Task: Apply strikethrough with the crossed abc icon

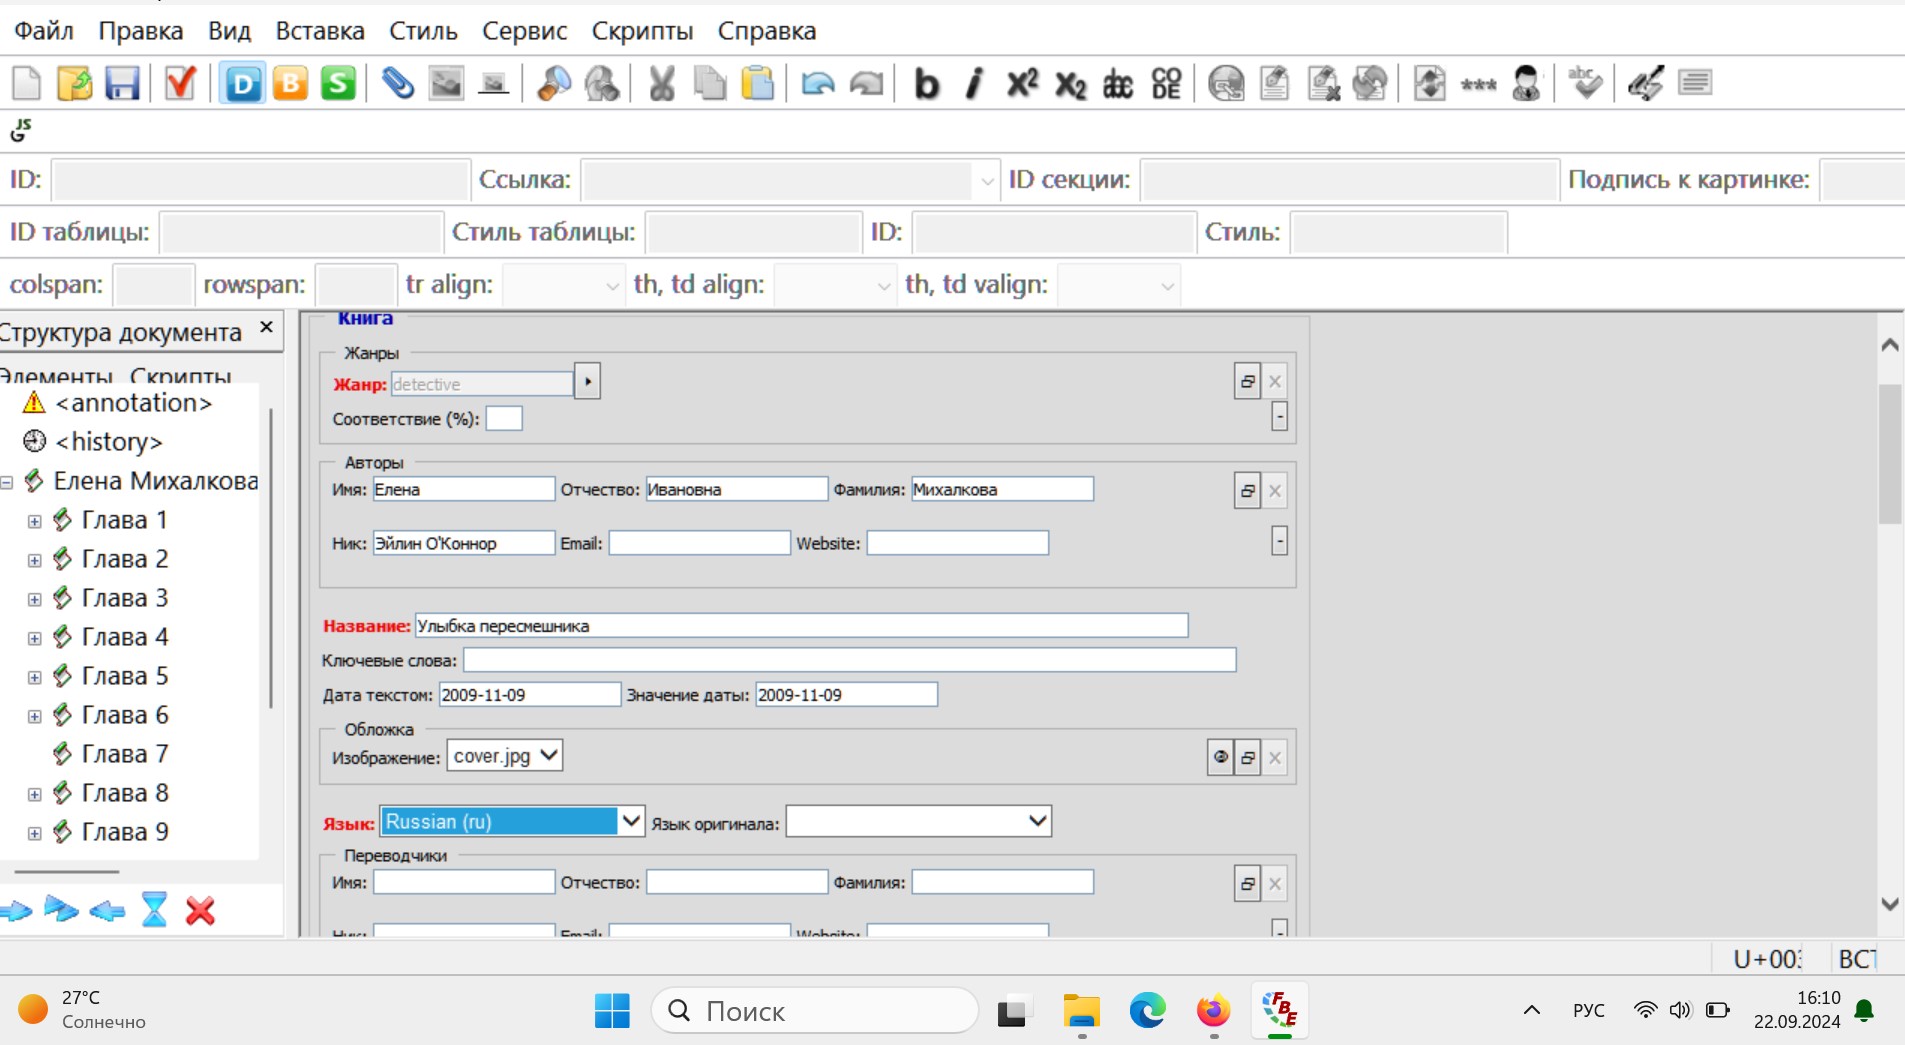Action: point(1118,83)
